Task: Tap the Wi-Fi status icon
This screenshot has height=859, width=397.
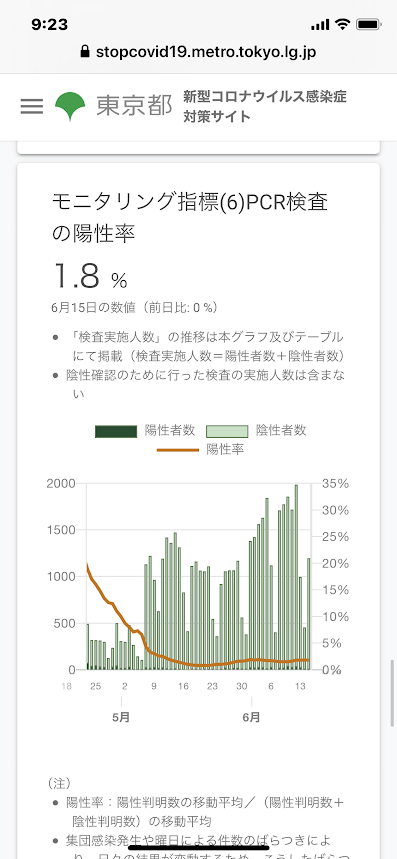Action: 343,24
